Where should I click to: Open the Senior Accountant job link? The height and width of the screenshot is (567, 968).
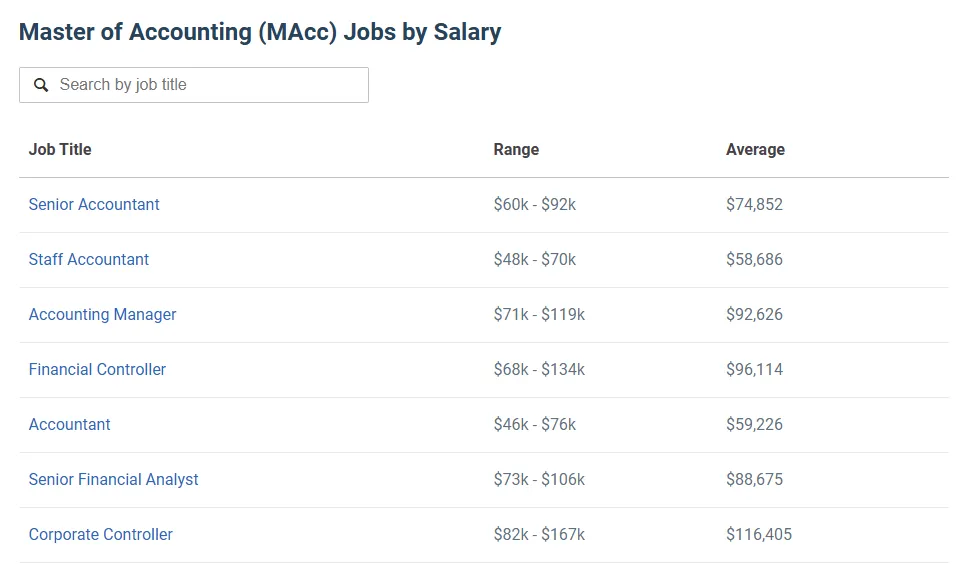pyautogui.click(x=94, y=204)
